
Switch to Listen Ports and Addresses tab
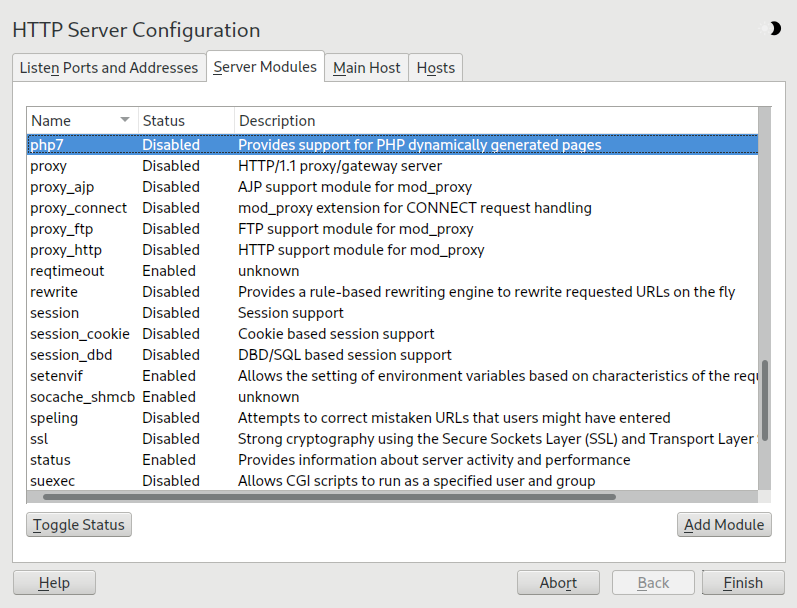pos(109,68)
